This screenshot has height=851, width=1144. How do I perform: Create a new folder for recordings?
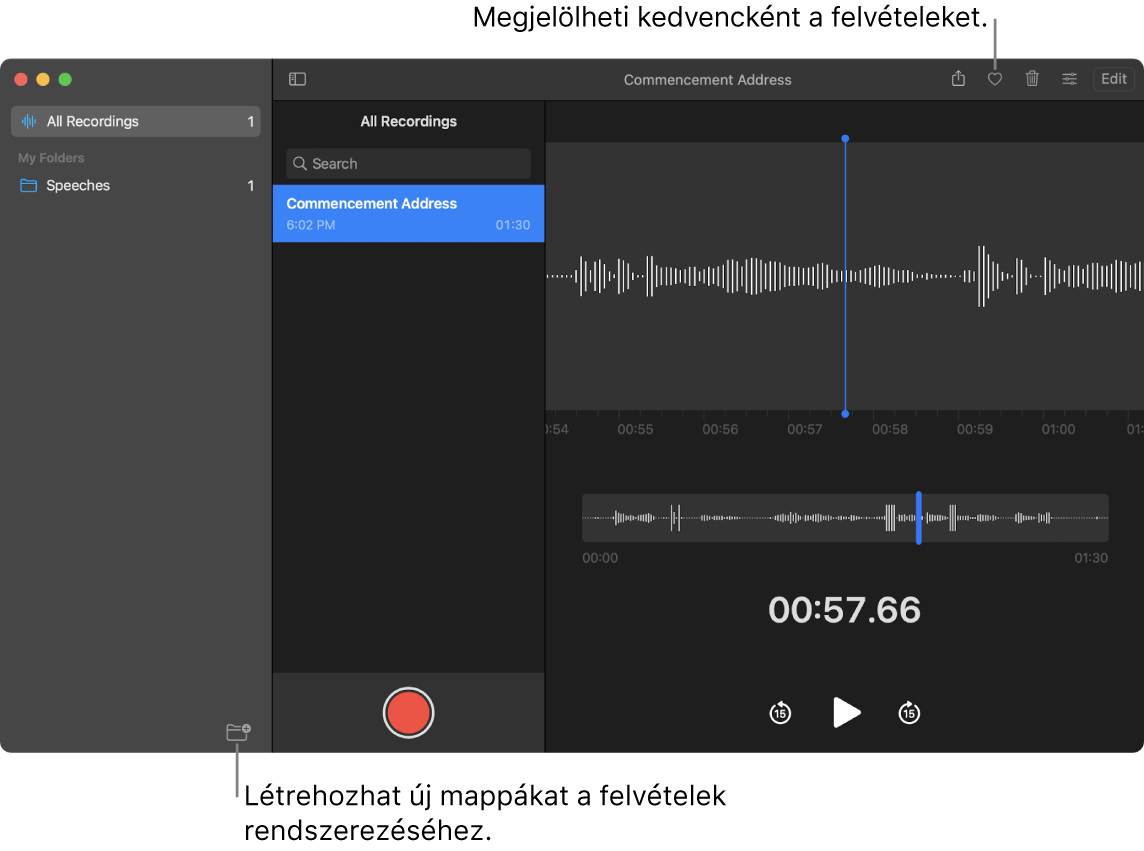point(238,731)
